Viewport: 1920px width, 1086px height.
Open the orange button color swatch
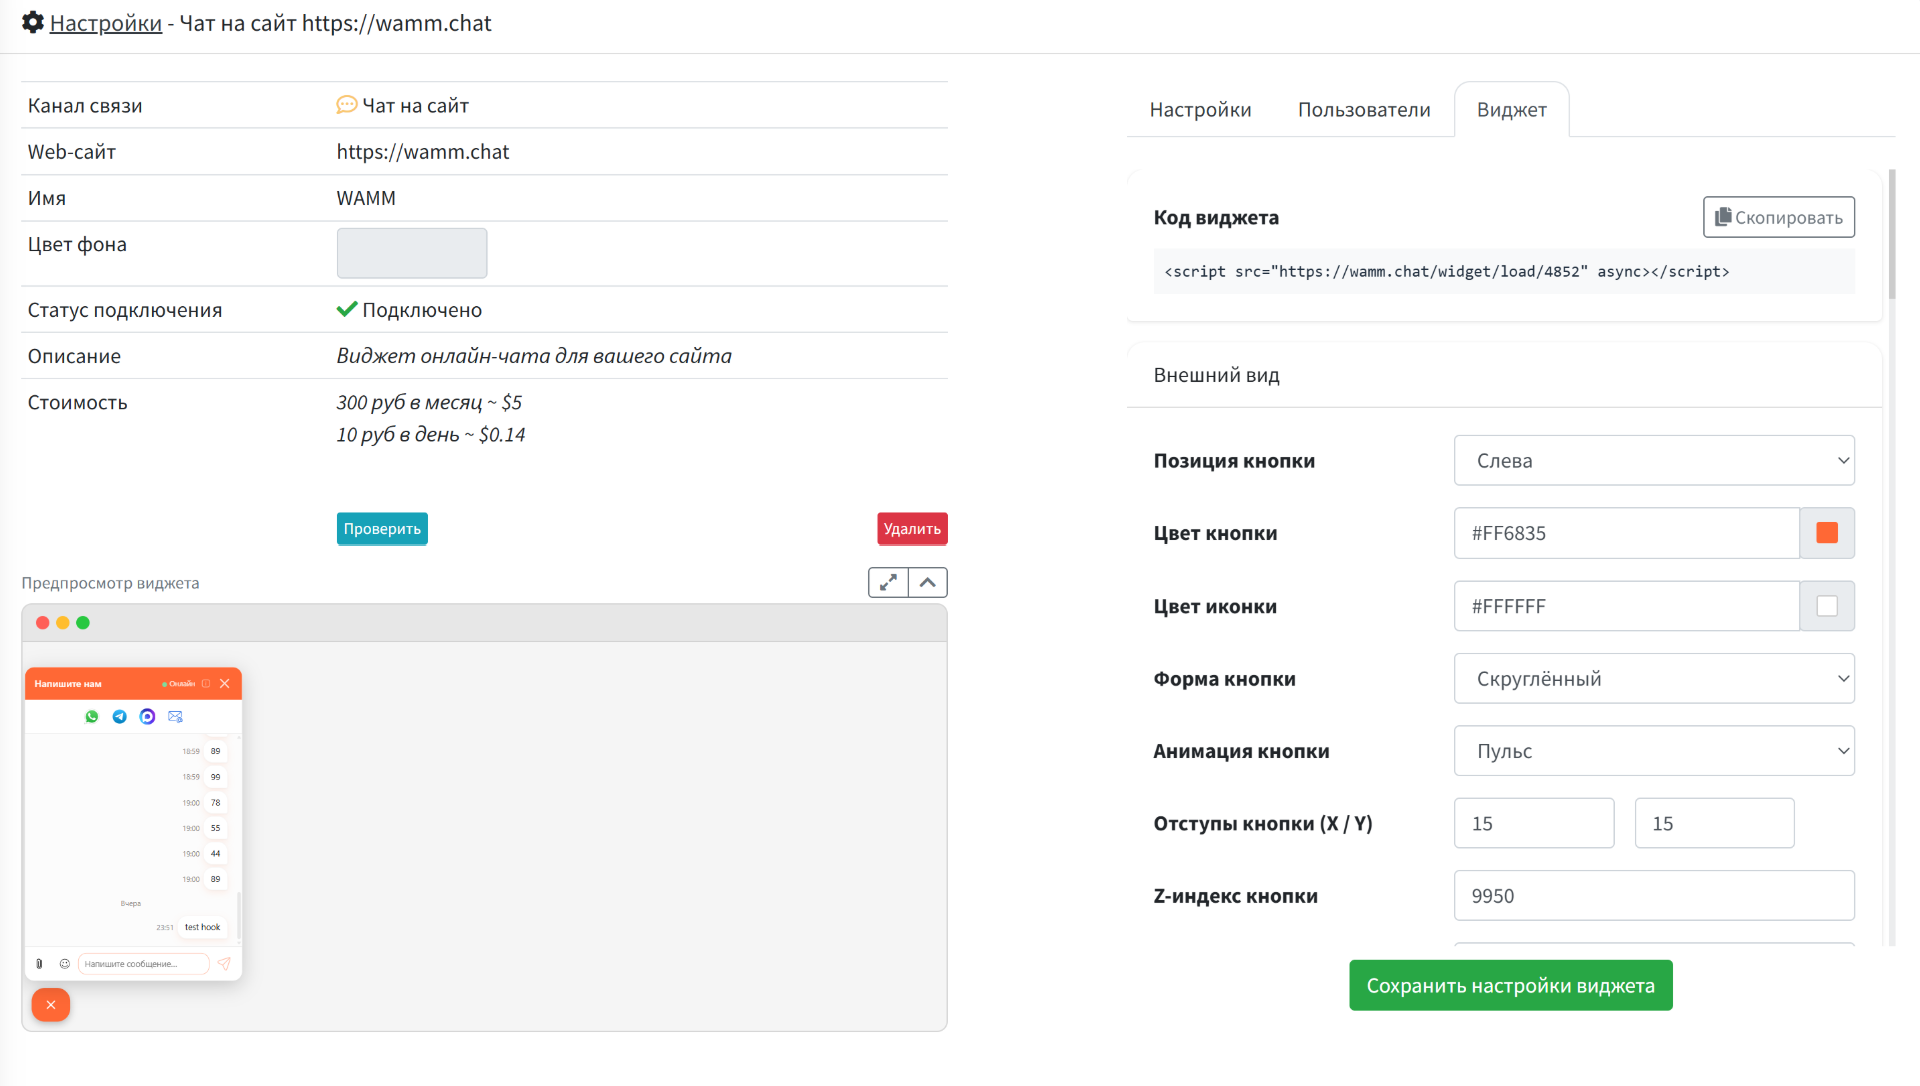1827,533
